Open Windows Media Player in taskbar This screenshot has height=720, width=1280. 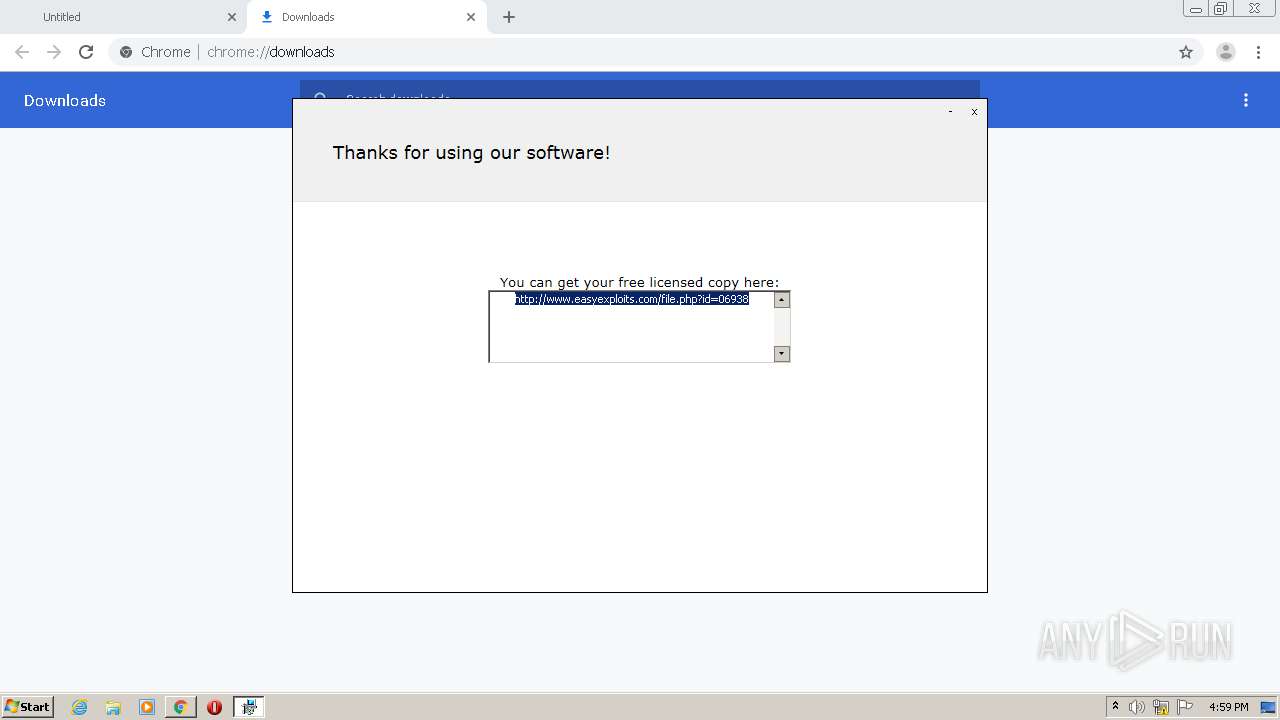pyautogui.click(x=147, y=707)
